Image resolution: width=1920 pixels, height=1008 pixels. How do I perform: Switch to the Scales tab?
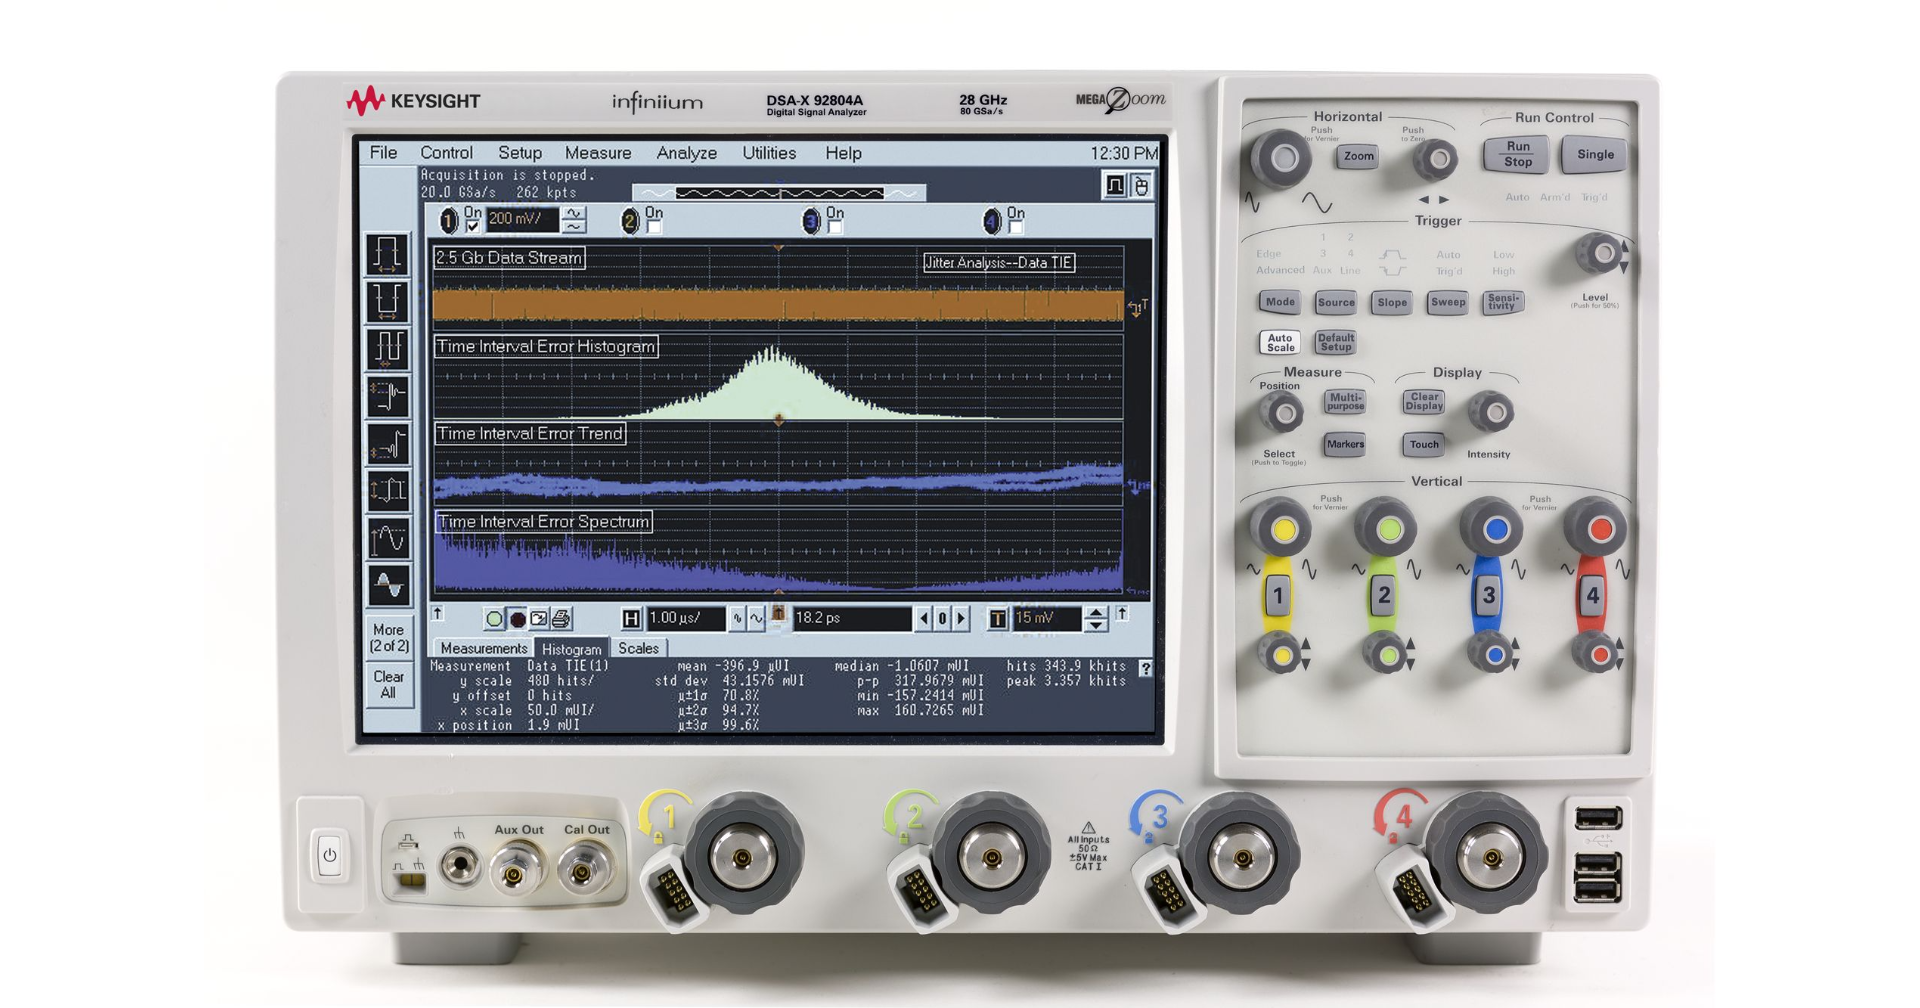point(639,648)
